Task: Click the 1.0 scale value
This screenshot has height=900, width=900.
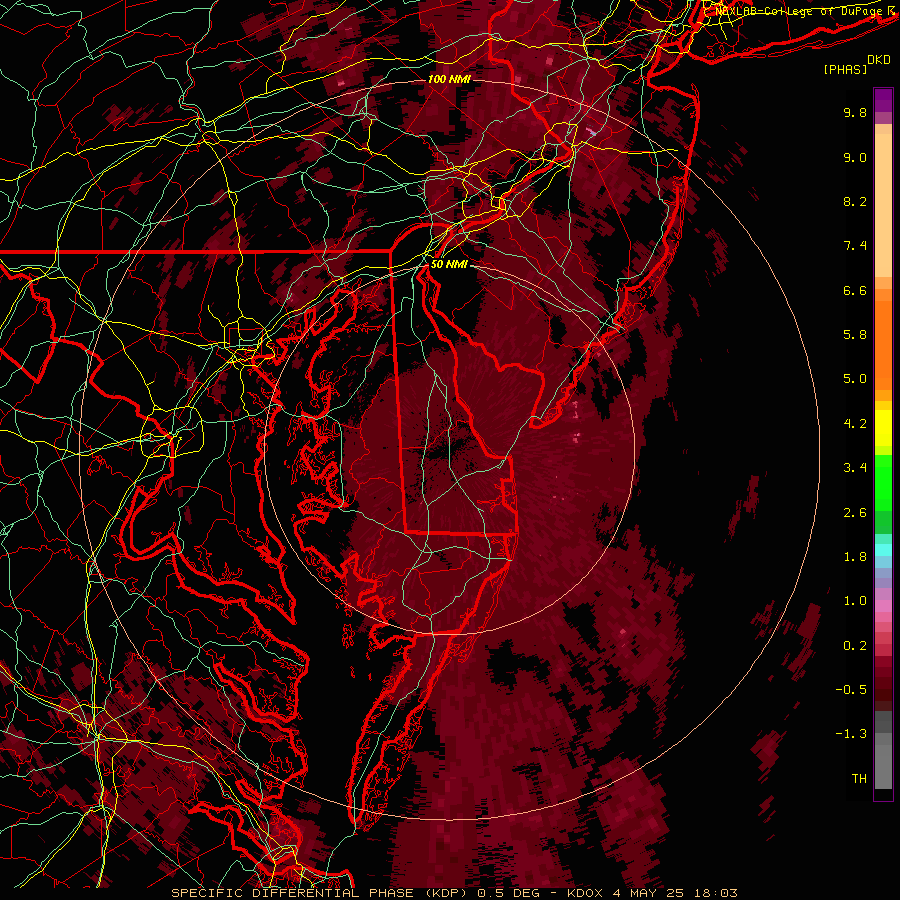Action: [x=855, y=601]
